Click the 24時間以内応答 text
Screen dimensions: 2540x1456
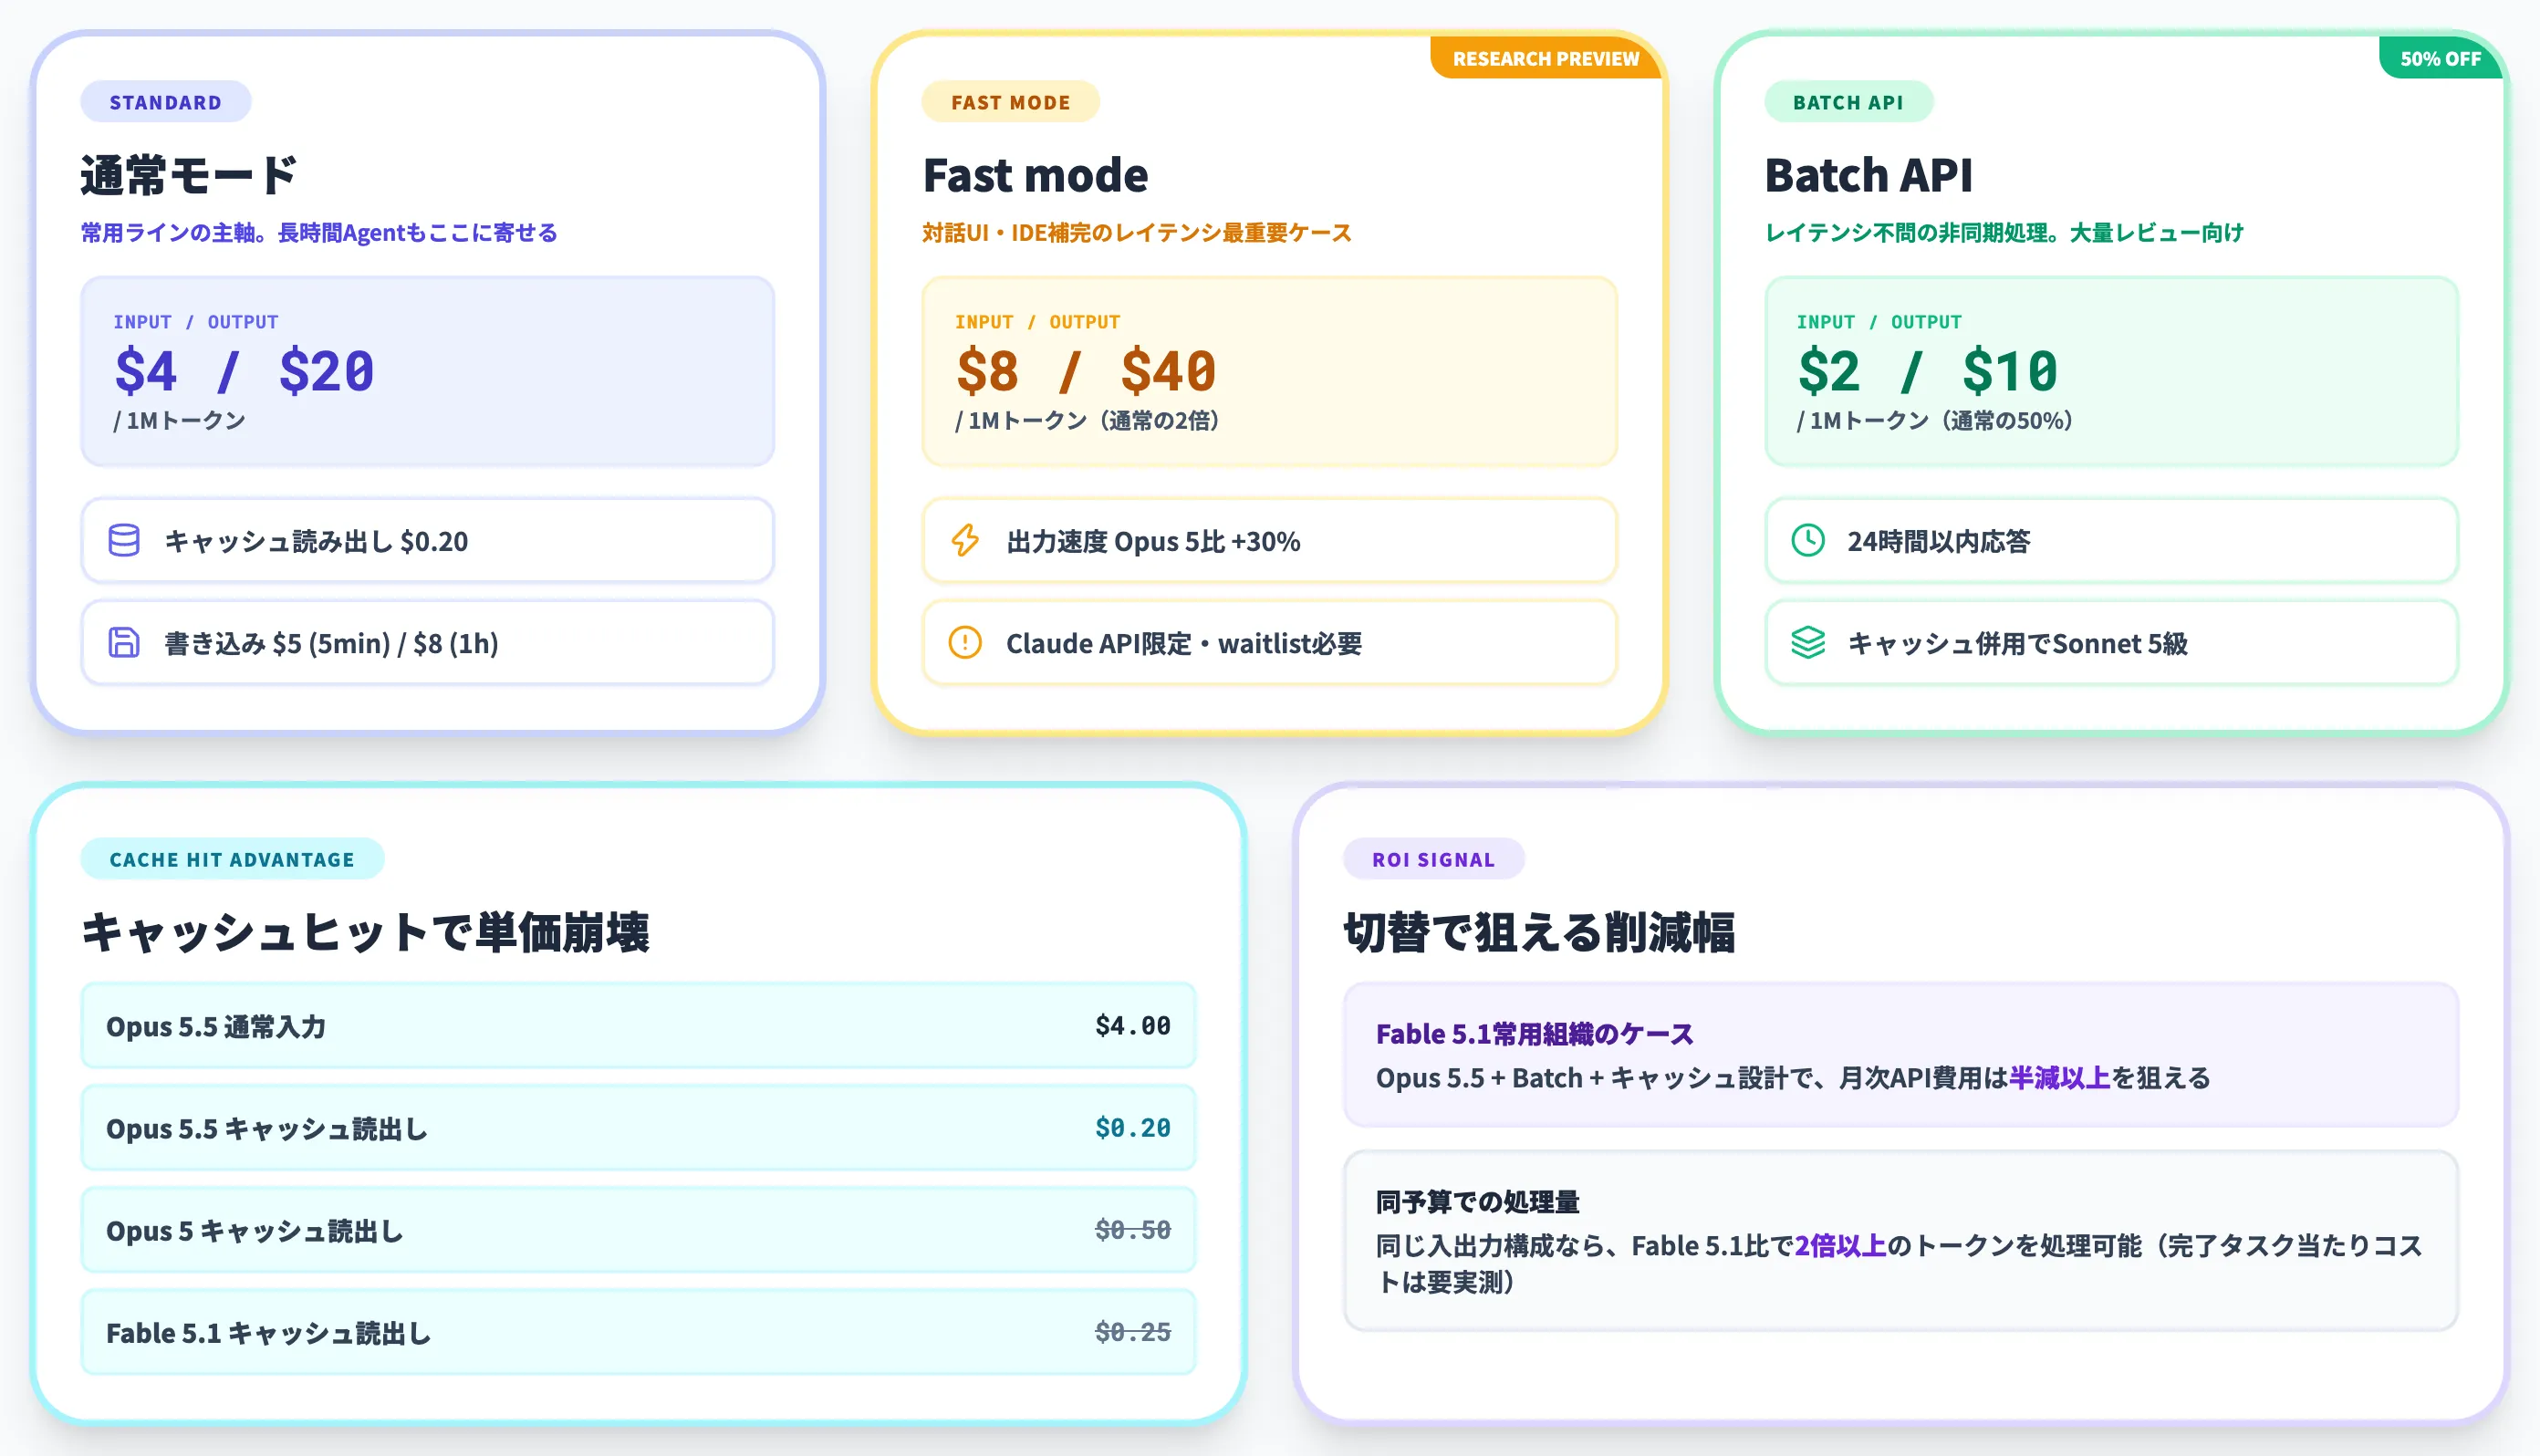[x=1939, y=541]
